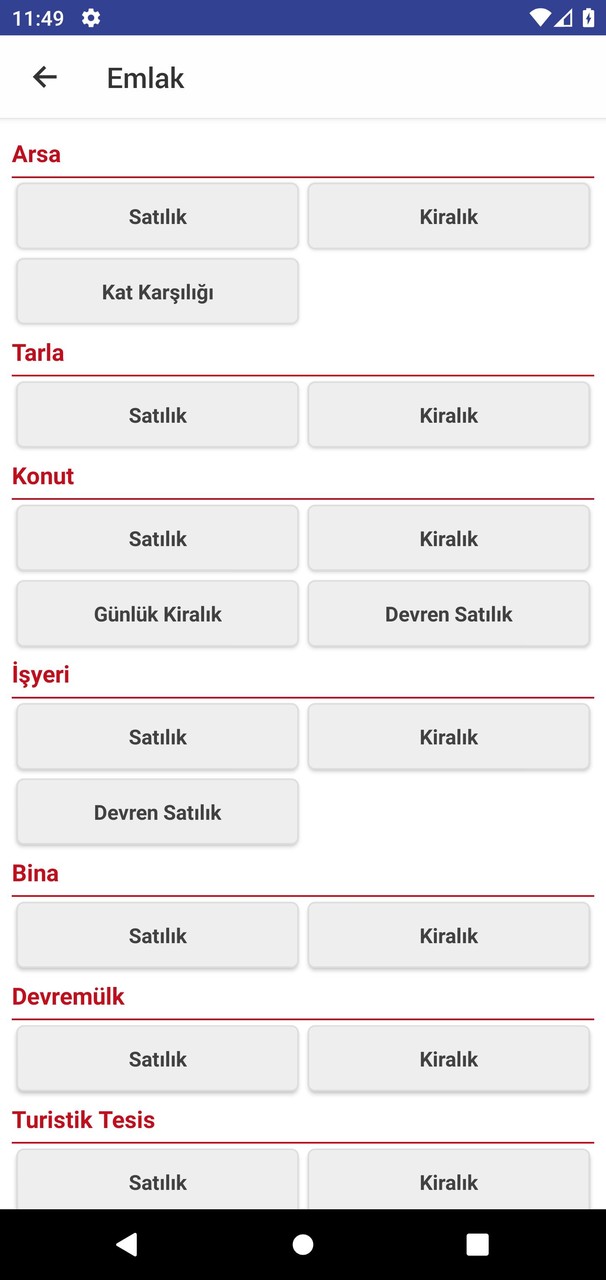Choose Kiralık under Arsa
606x1280 pixels.
click(448, 216)
